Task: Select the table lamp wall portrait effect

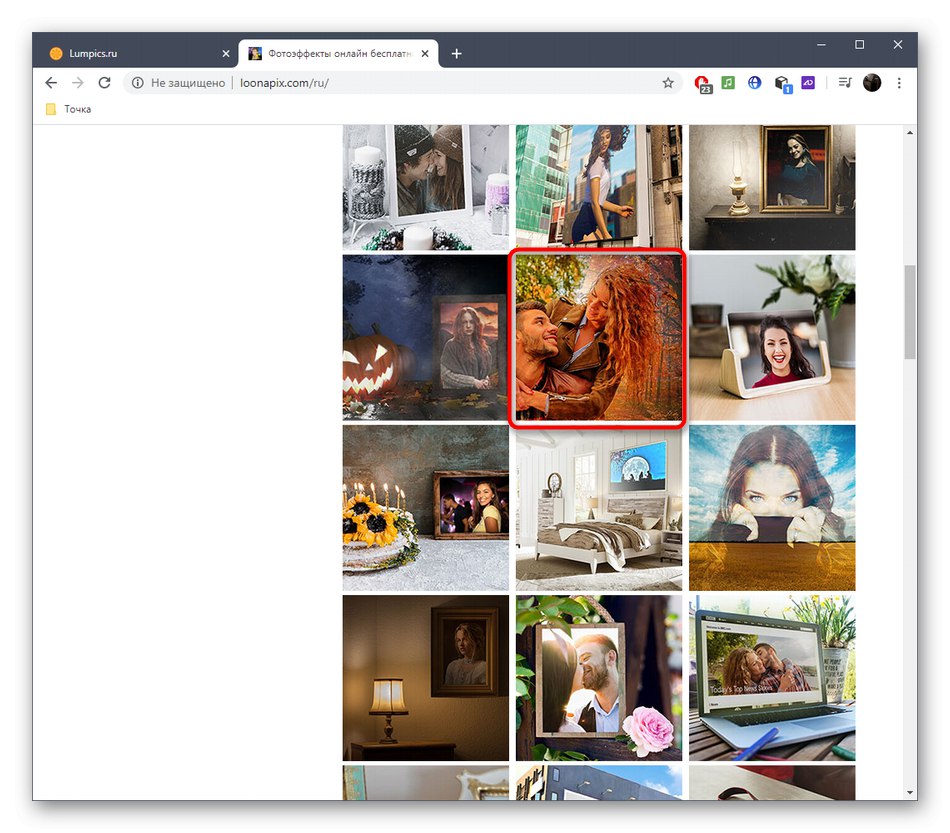Action: [425, 678]
